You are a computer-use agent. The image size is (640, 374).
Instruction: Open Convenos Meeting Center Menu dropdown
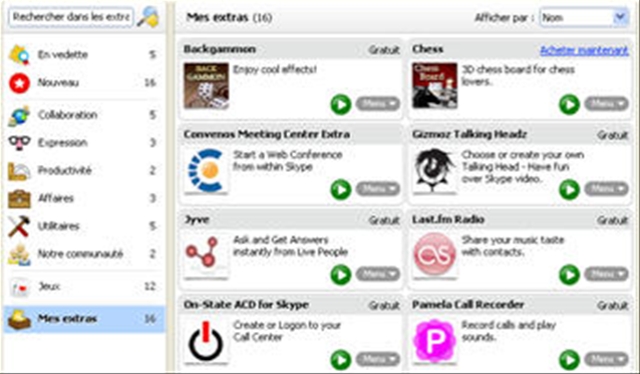pos(378,189)
